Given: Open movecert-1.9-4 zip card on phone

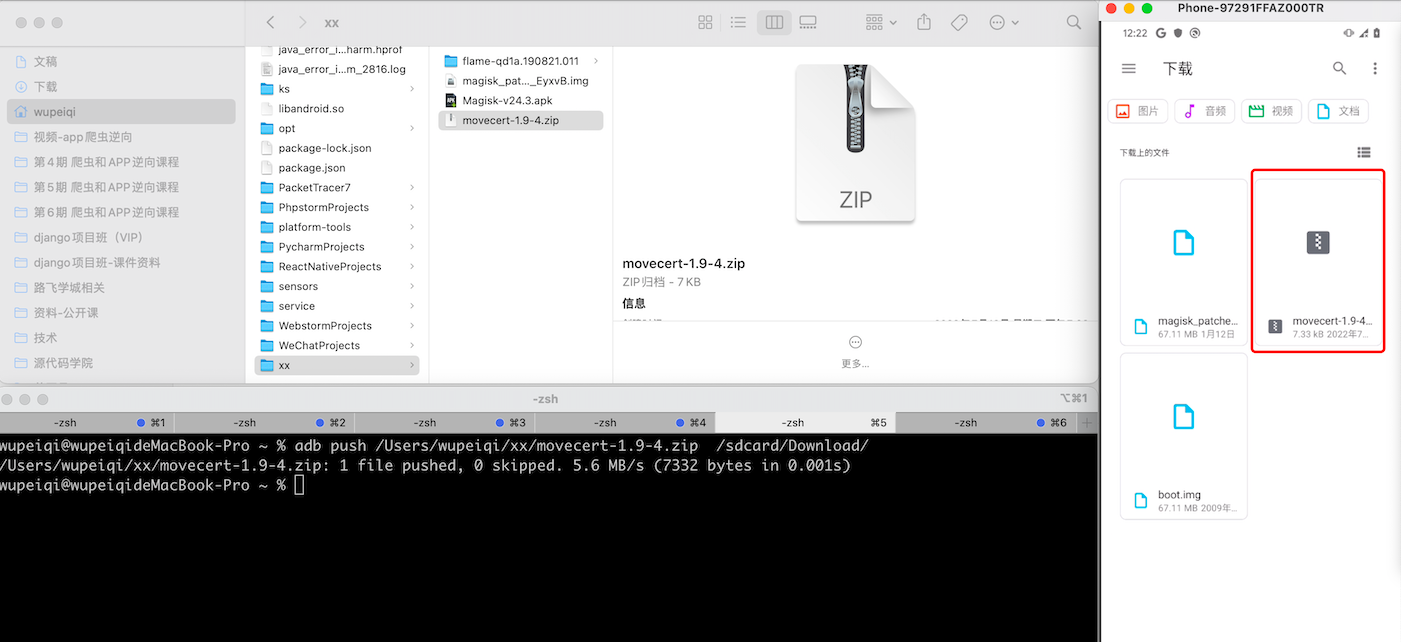Looking at the screenshot, I should [1318, 262].
